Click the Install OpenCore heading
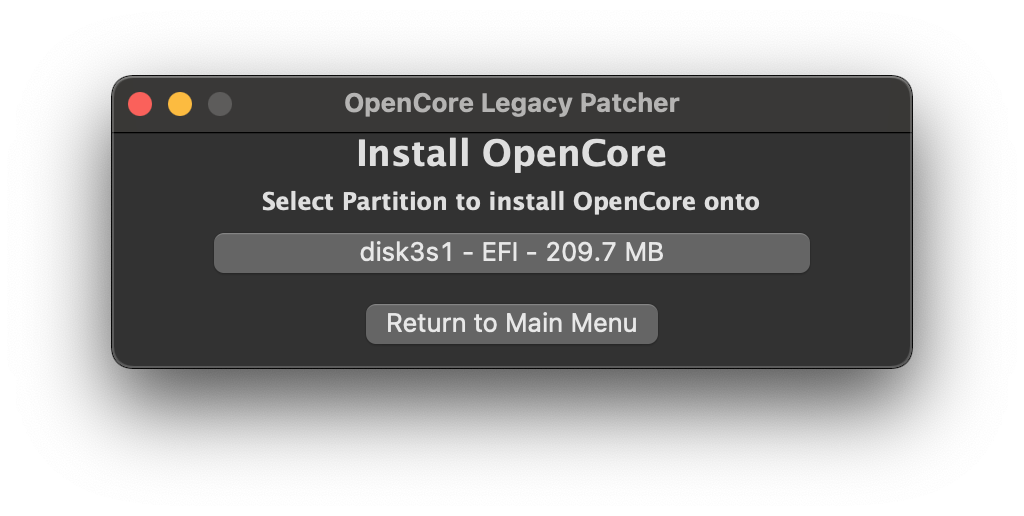 511,154
